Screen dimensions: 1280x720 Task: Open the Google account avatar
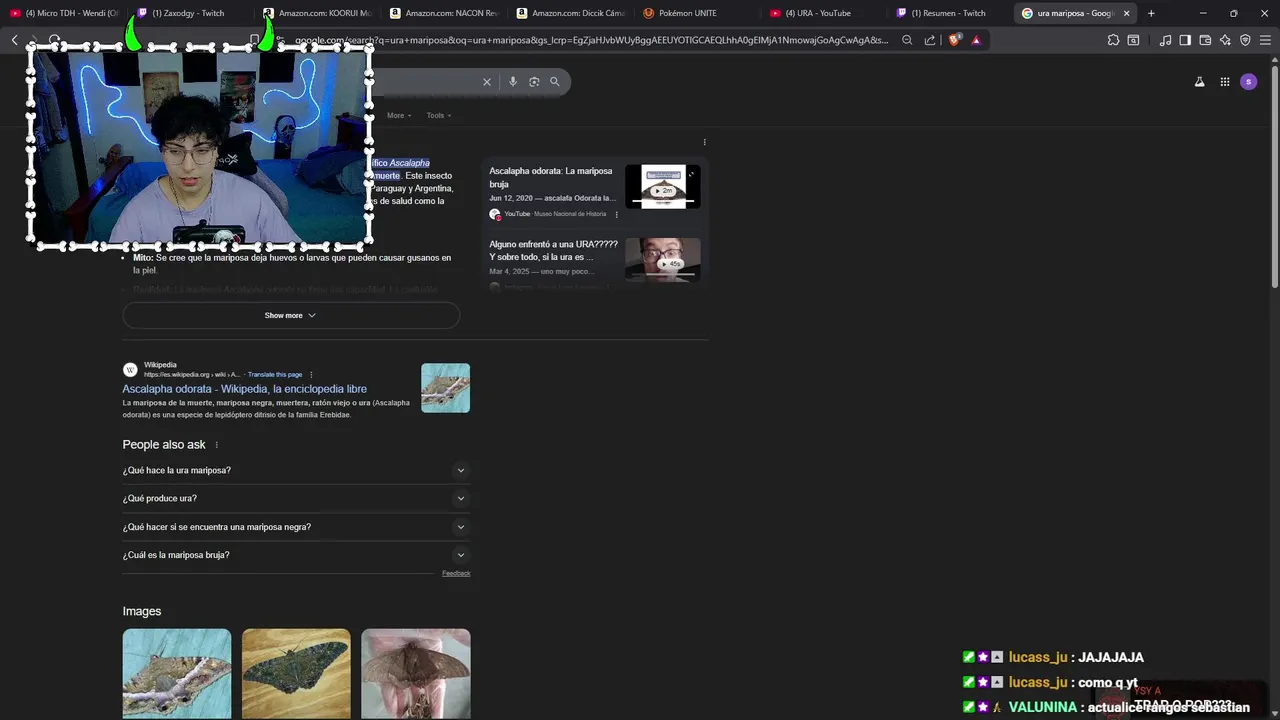[1248, 82]
